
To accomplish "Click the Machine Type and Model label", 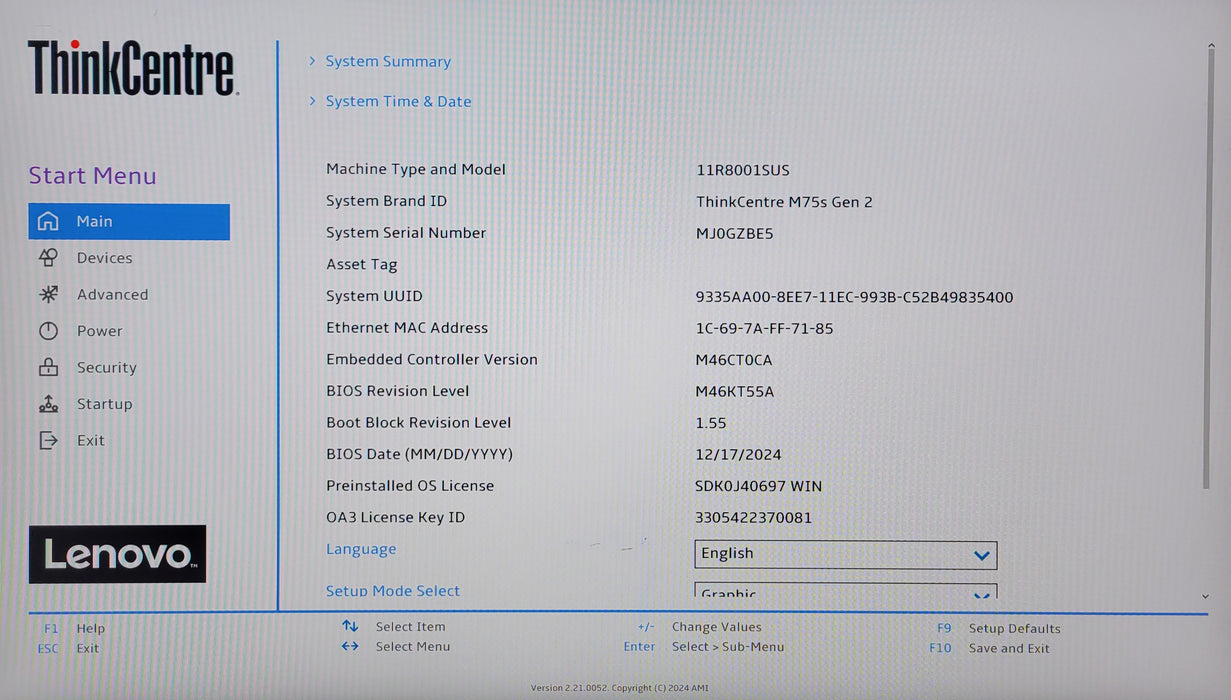I will coord(416,169).
